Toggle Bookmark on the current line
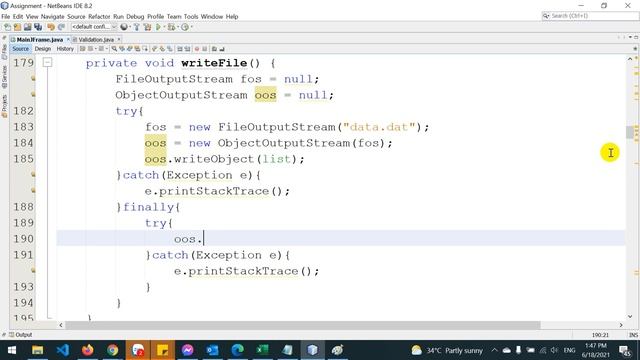Image resolution: width=640 pixels, height=360 pixels. [x=170, y=49]
